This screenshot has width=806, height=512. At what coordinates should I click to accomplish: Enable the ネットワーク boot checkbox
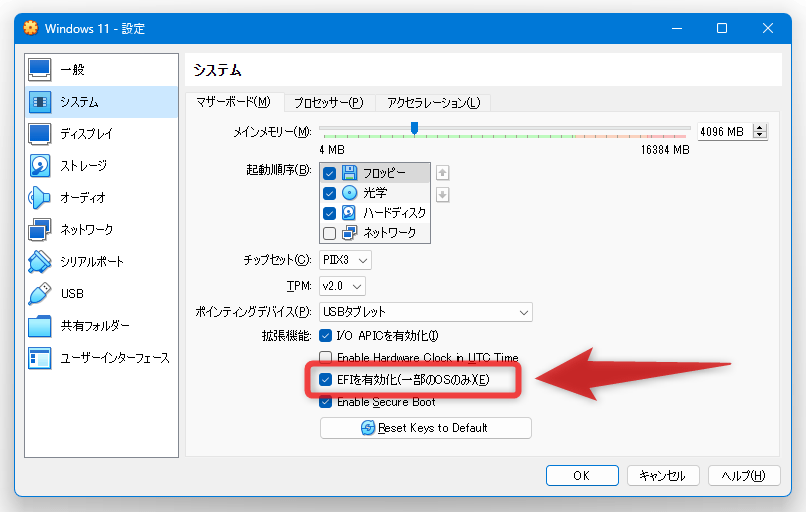pyautogui.click(x=329, y=233)
